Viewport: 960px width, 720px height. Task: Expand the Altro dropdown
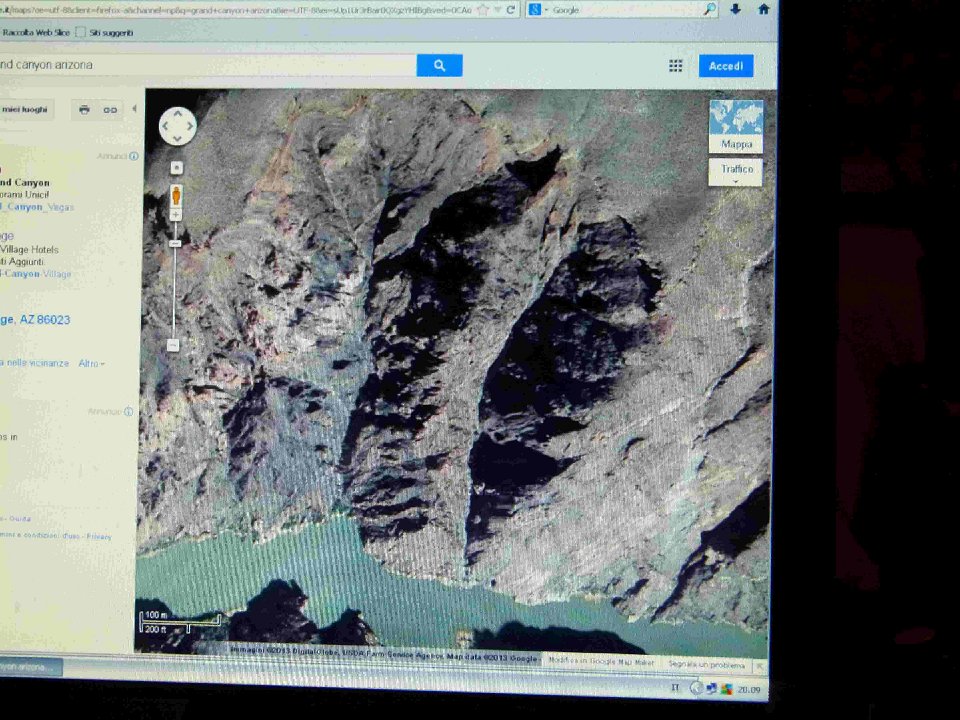[91, 364]
